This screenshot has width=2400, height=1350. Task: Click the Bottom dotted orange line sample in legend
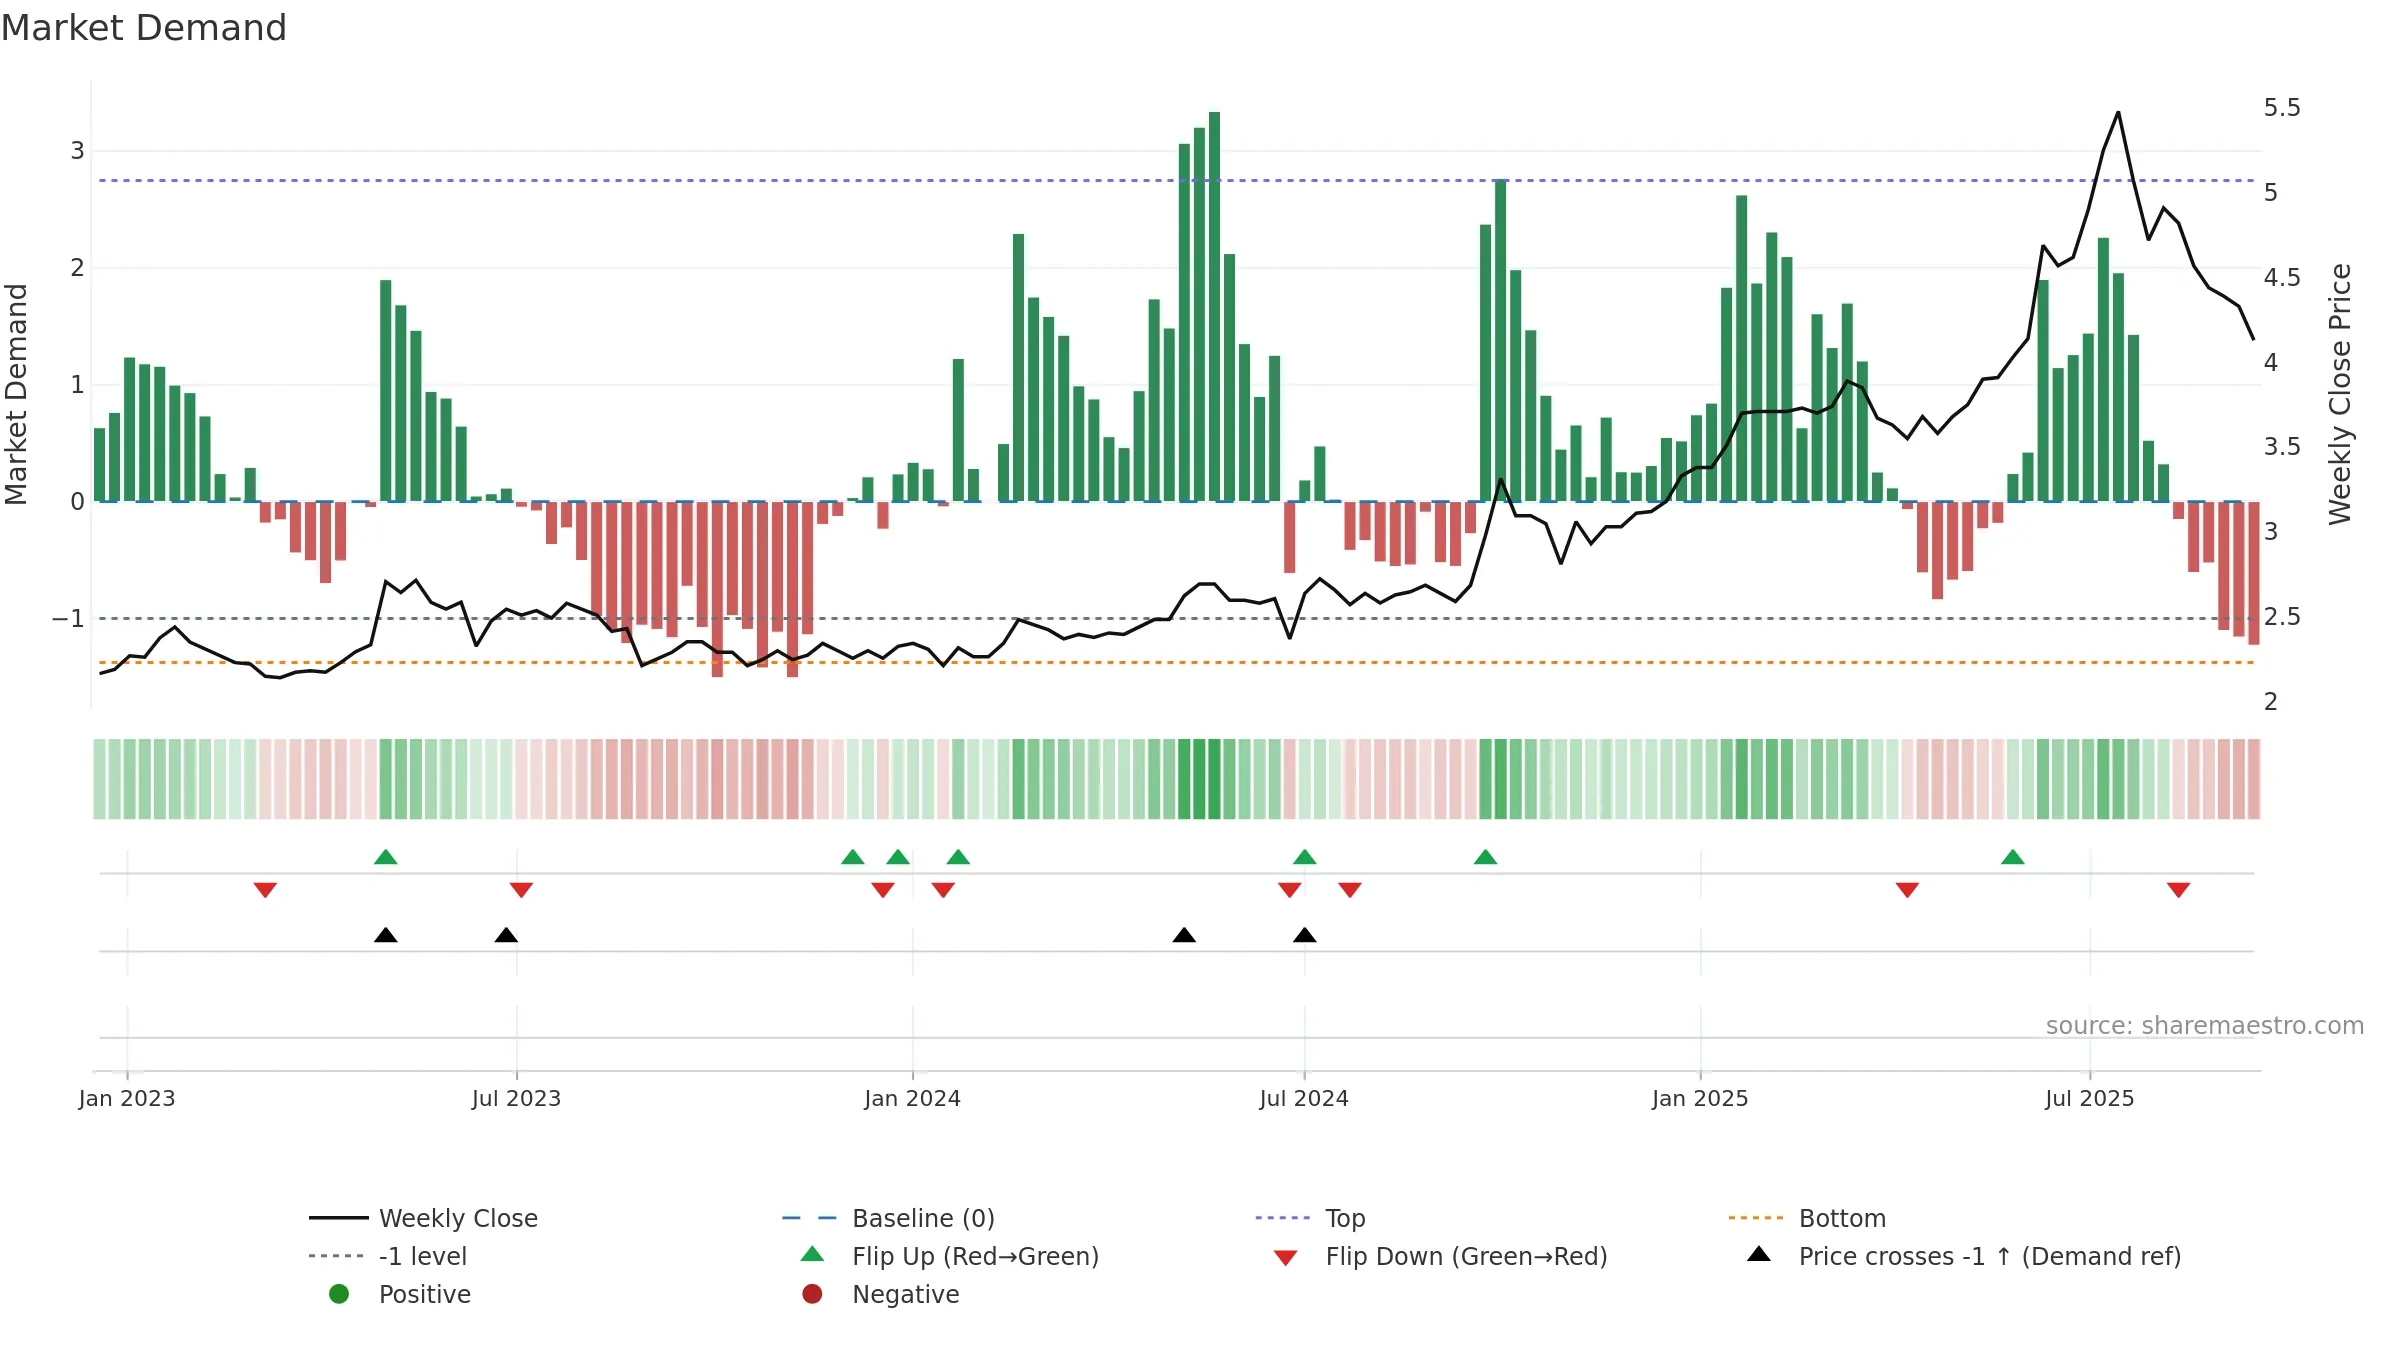pyautogui.click(x=1755, y=1218)
